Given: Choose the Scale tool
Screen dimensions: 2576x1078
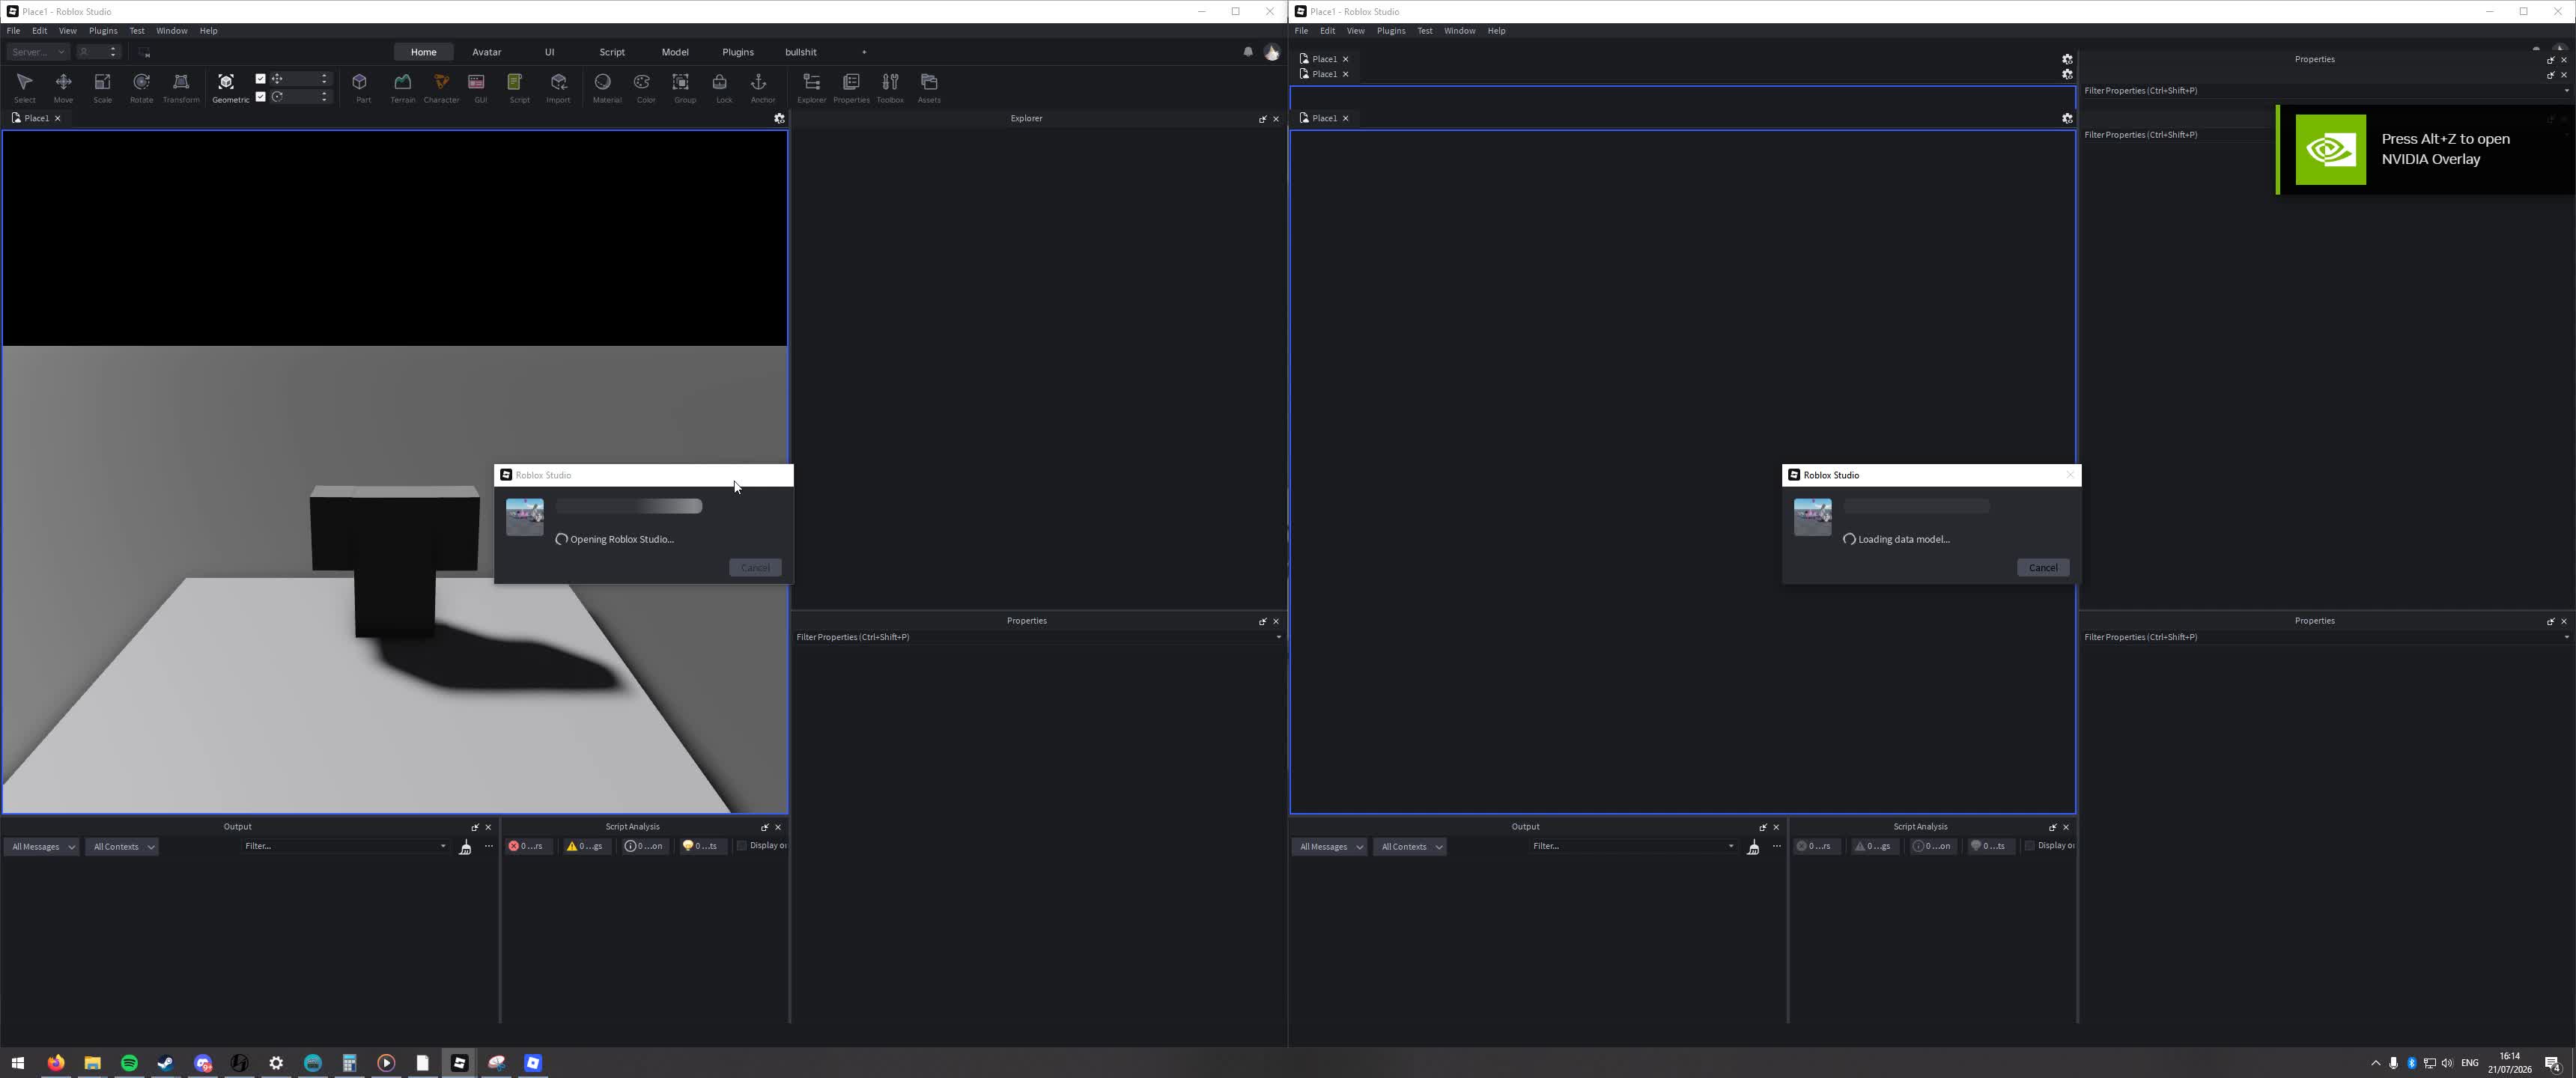Looking at the screenshot, I should click(x=102, y=87).
